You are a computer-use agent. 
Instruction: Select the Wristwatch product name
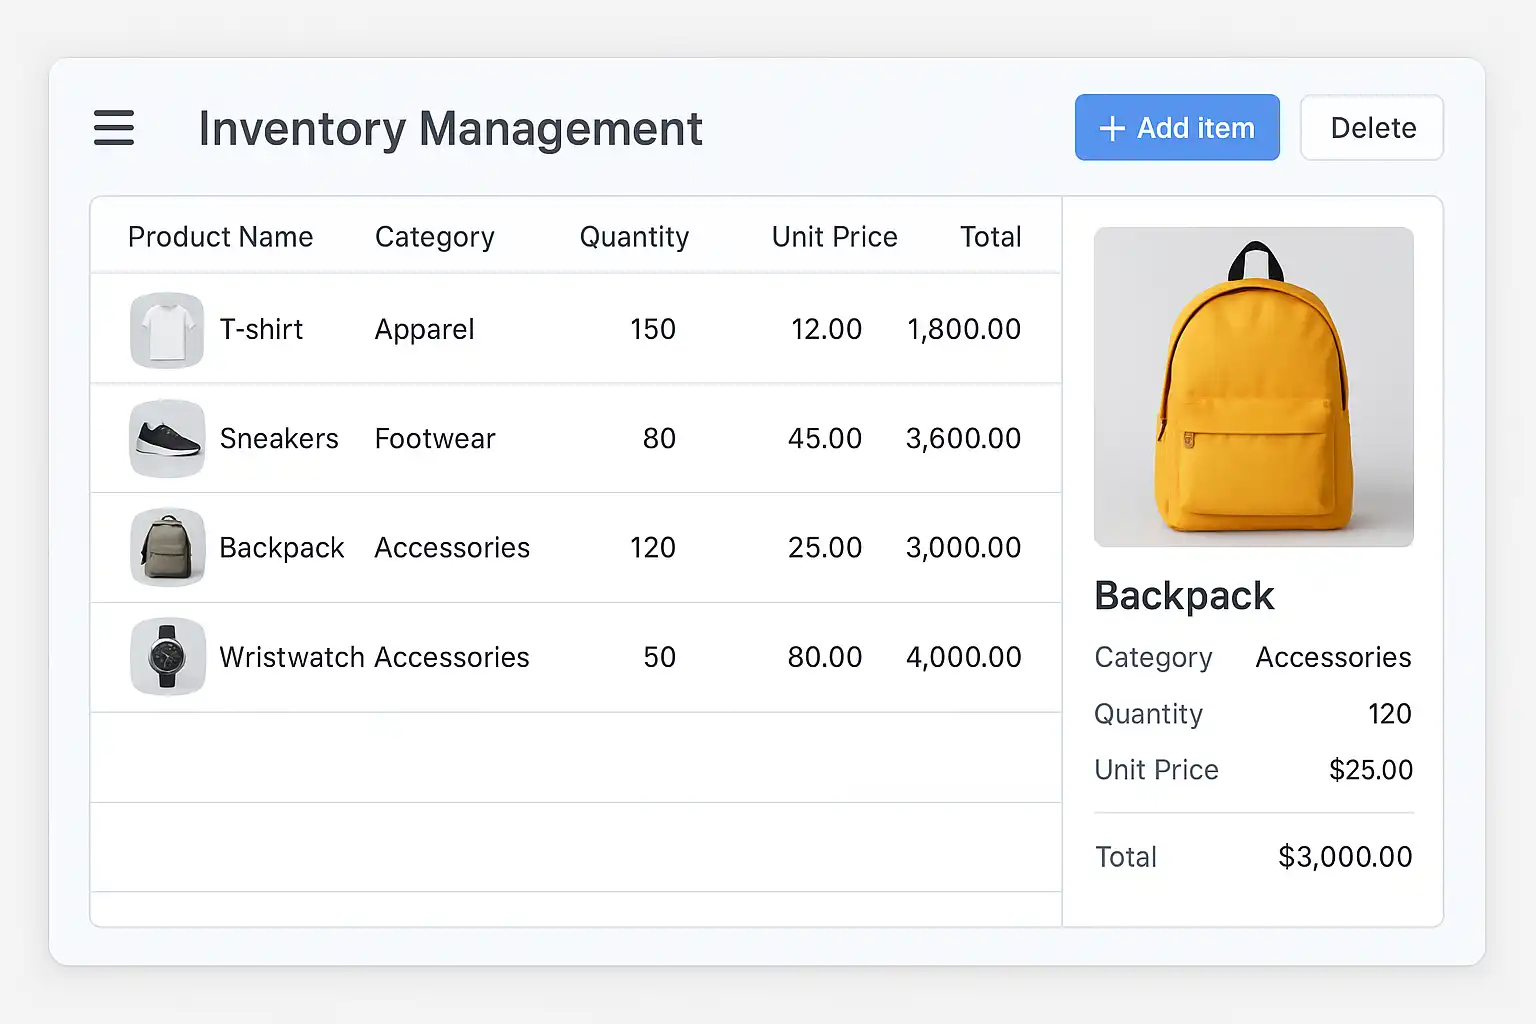tap(292, 657)
